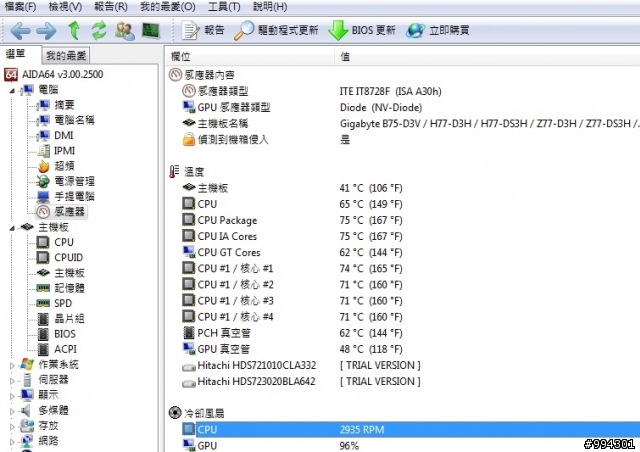Click the BIOS chip icon in tree
Viewport: 640px width, 452px height.
[43, 334]
